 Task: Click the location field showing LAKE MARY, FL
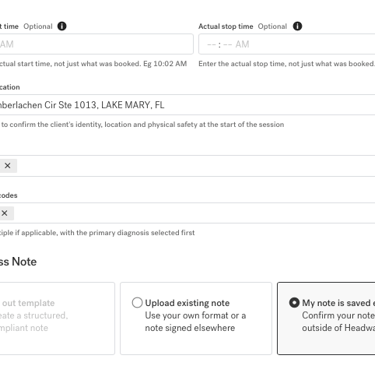187,105
